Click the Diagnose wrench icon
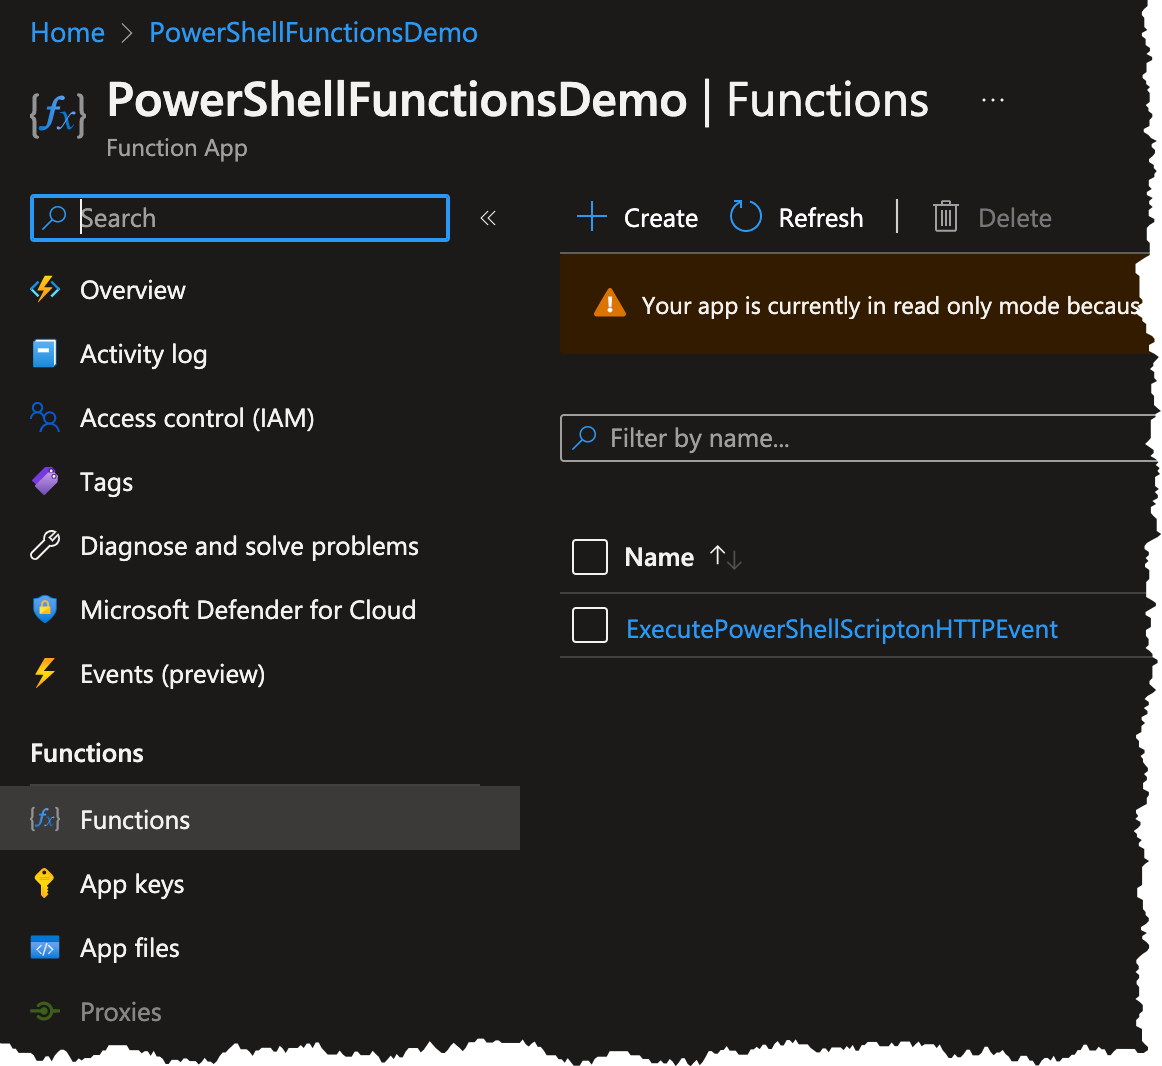Image resolution: width=1162 pixels, height=1066 pixels. [x=45, y=545]
